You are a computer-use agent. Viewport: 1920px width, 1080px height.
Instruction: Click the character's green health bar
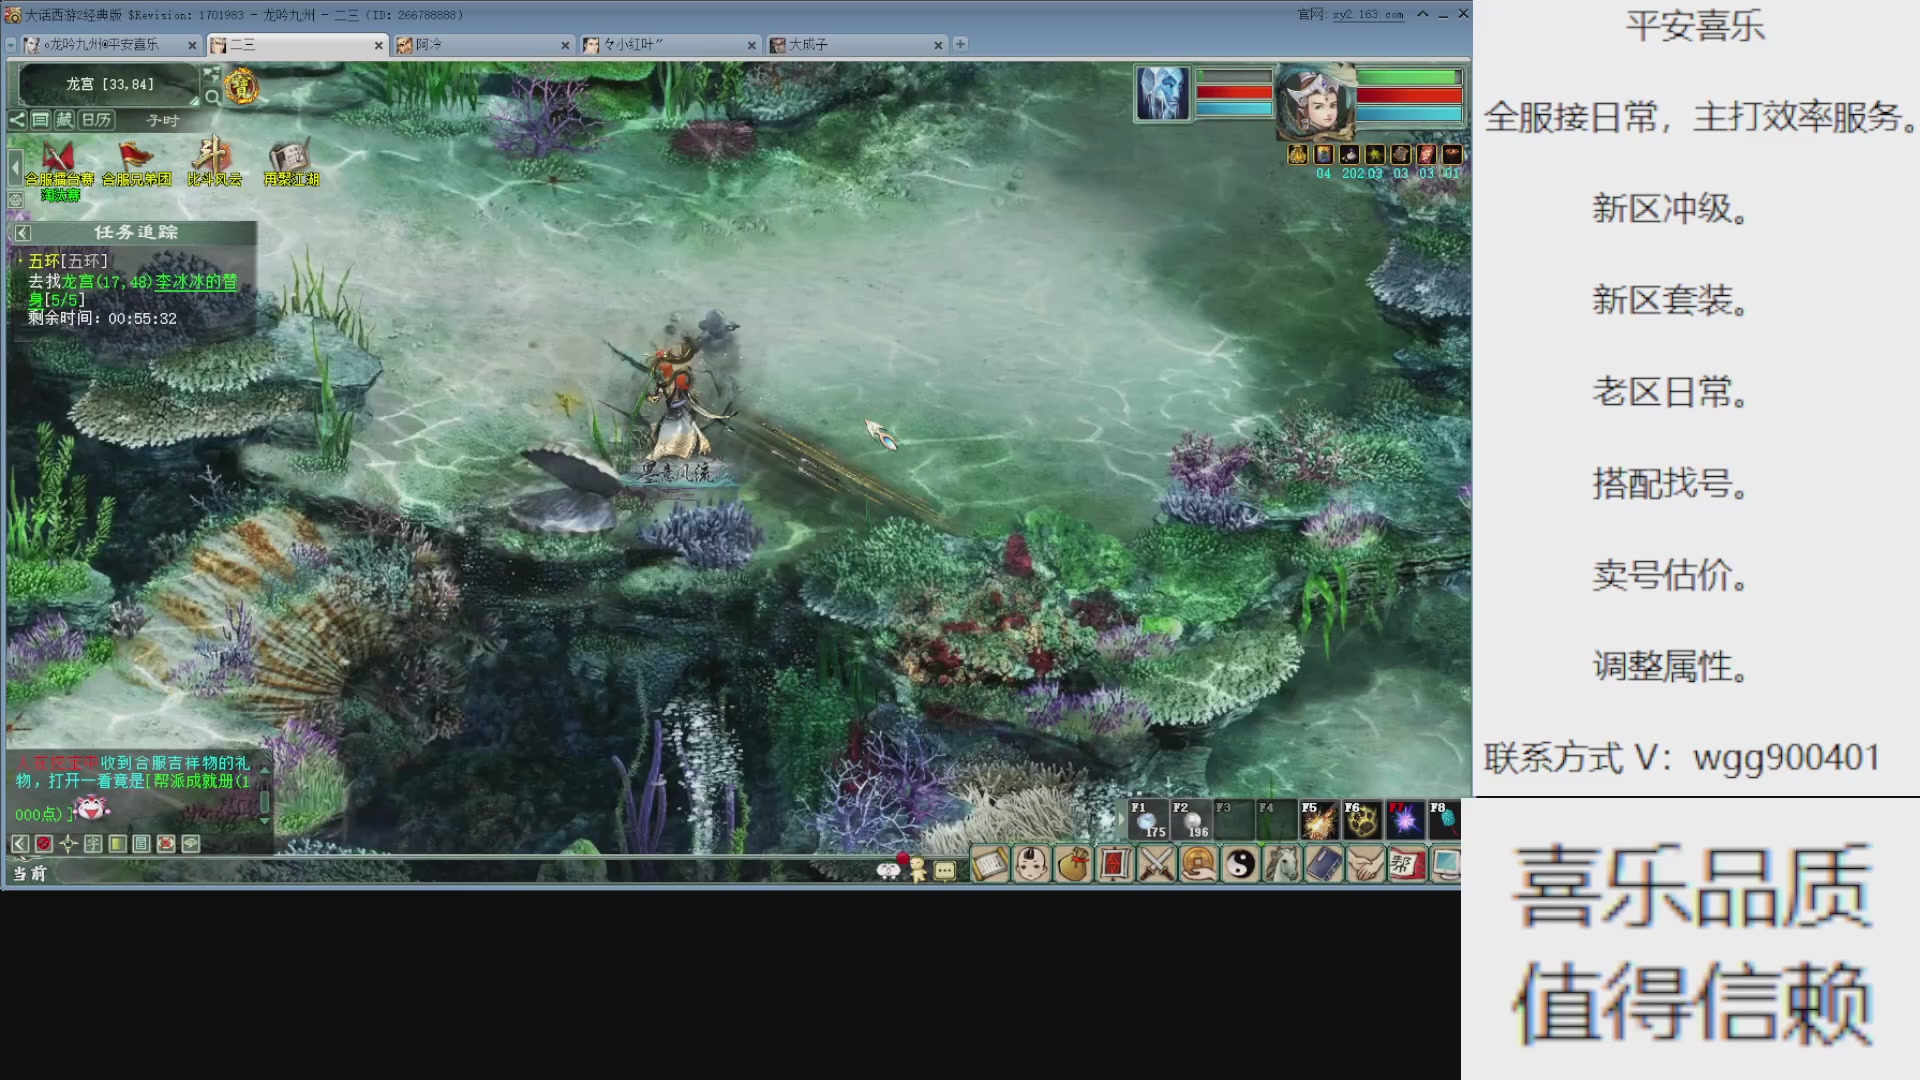pos(1409,77)
